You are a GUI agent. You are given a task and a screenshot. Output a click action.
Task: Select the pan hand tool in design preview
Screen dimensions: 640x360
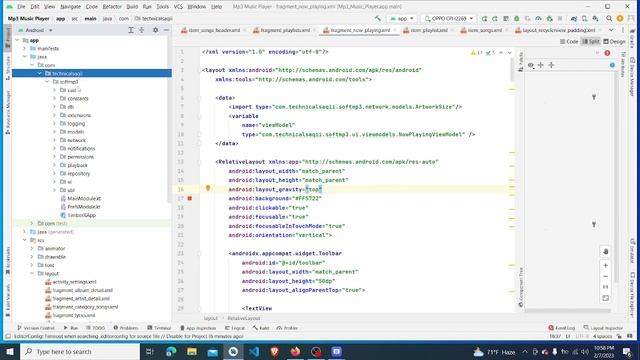click(x=606, y=251)
